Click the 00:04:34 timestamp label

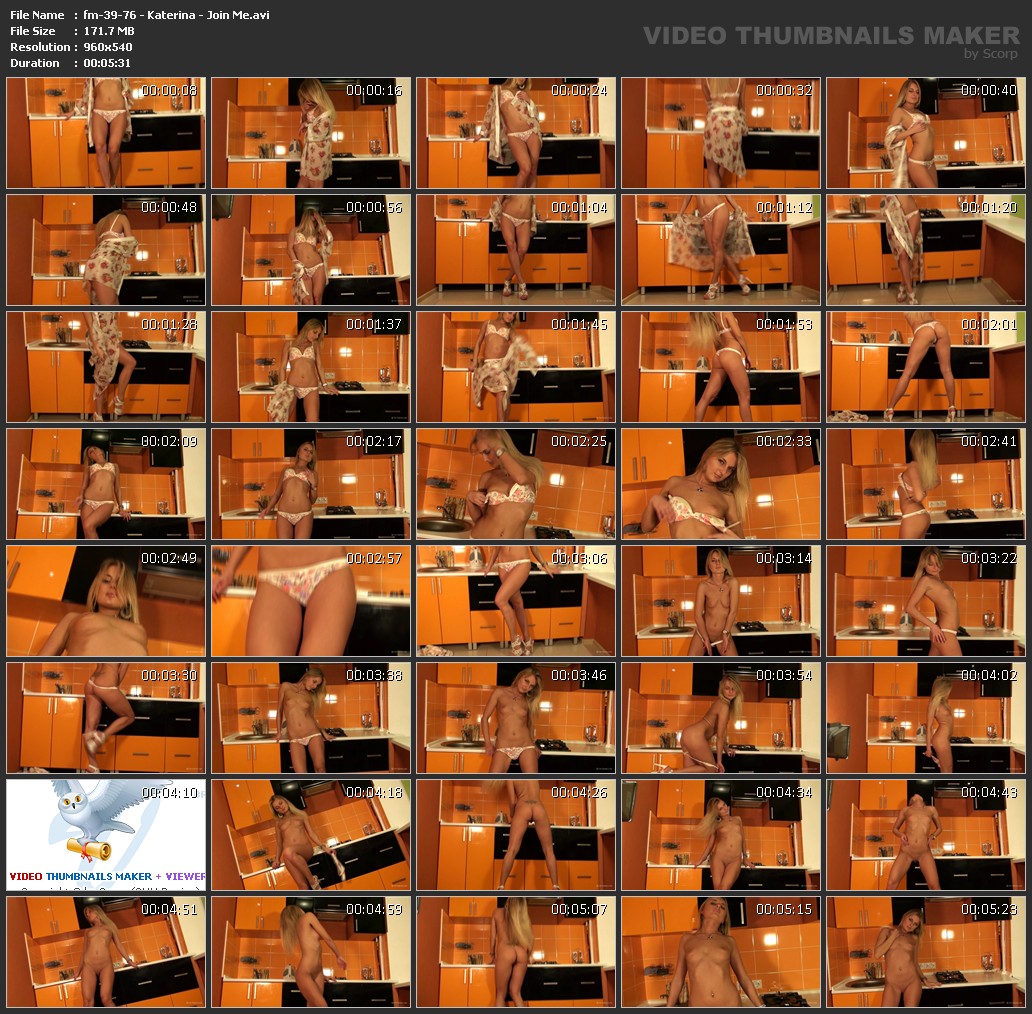point(784,792)
